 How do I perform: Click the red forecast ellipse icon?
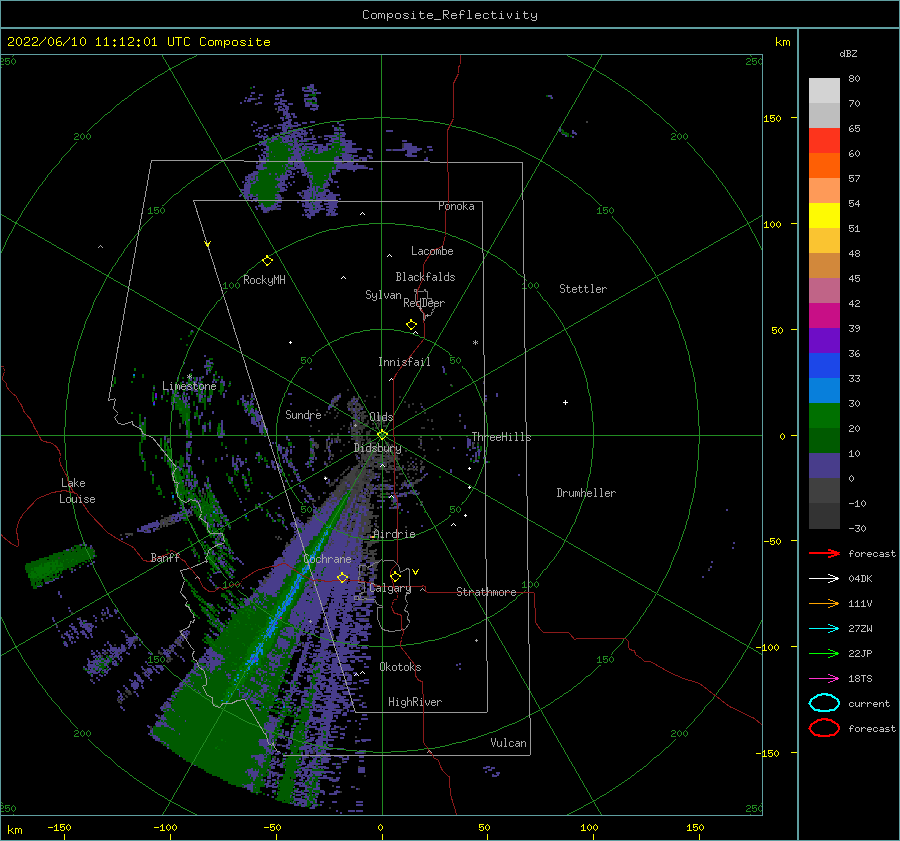click(x=824, y=728)
